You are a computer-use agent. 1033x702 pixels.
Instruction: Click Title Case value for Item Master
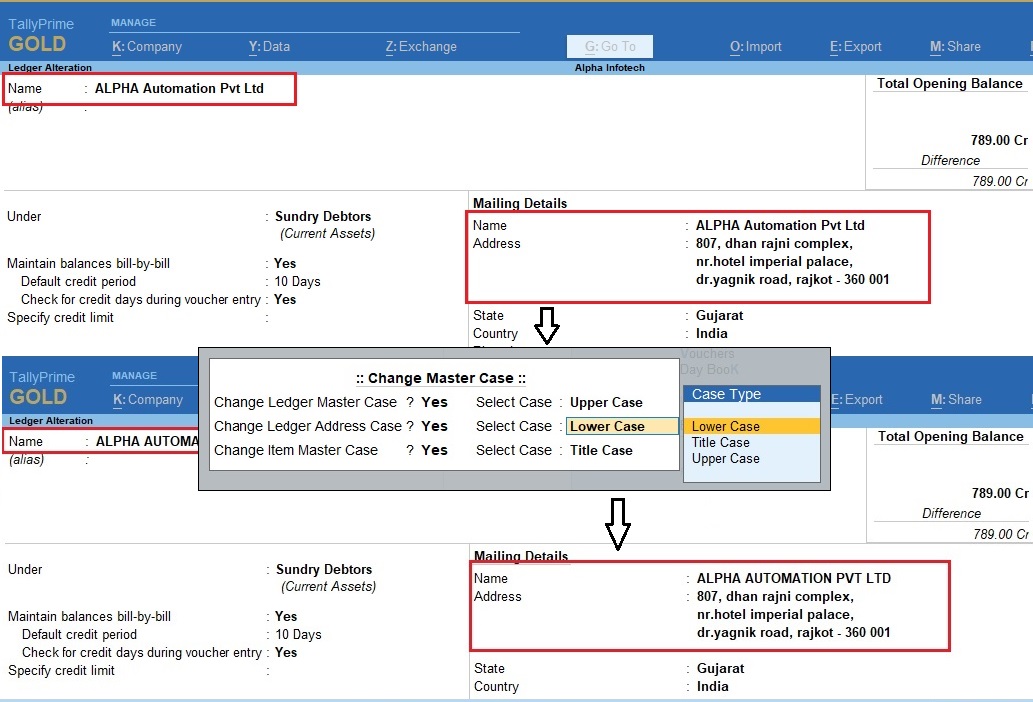click(601, 450)
